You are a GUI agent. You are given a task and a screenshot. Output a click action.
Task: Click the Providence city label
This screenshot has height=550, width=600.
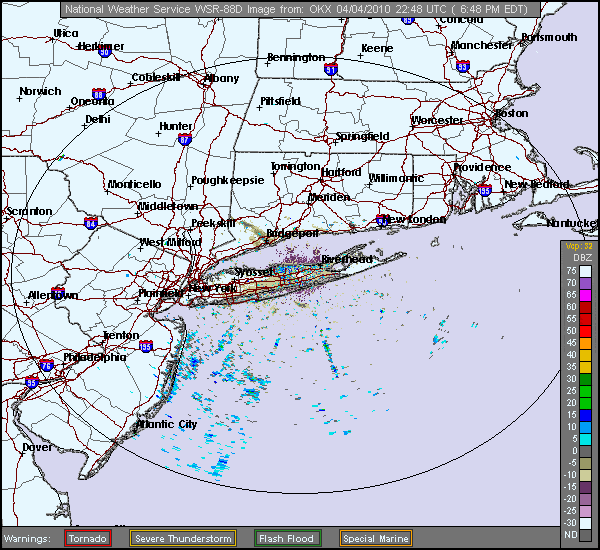point(482,167)
